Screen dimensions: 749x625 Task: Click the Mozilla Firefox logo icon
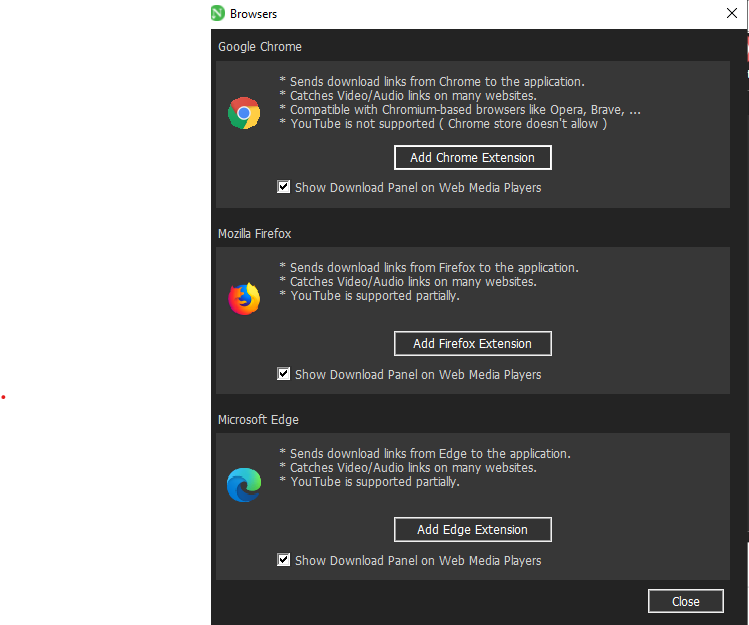(x=244, y=299)
